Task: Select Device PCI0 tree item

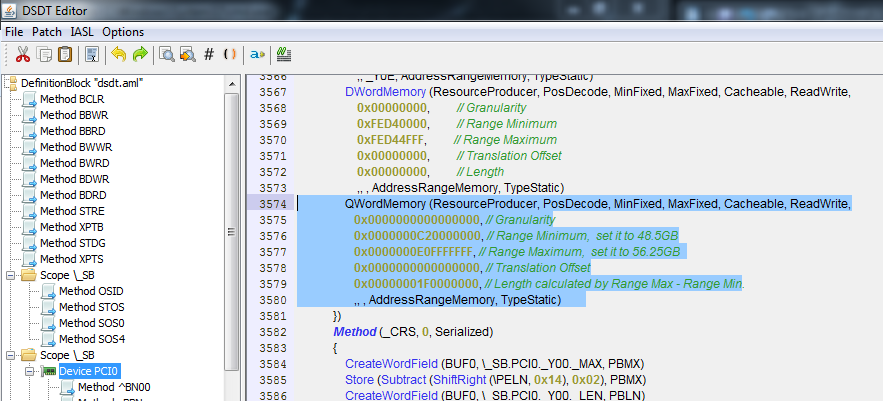Action: 89,371
